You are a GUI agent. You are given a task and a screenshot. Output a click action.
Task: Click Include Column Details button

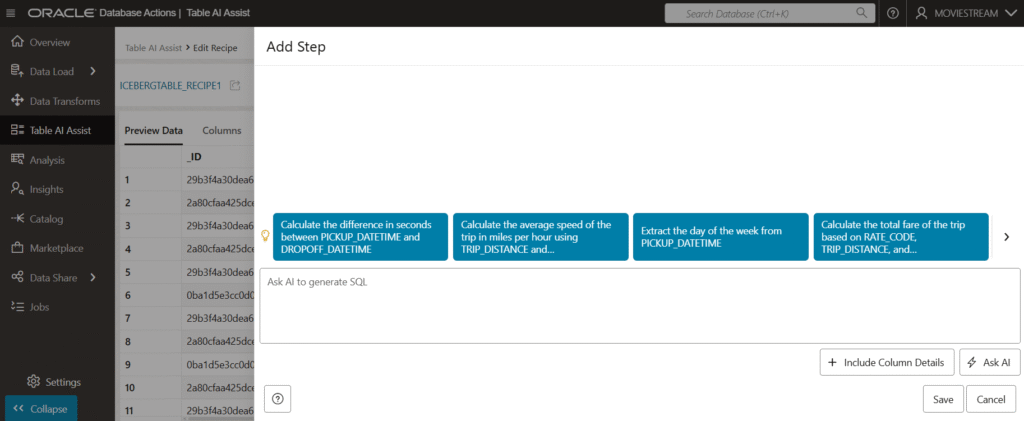885,362
